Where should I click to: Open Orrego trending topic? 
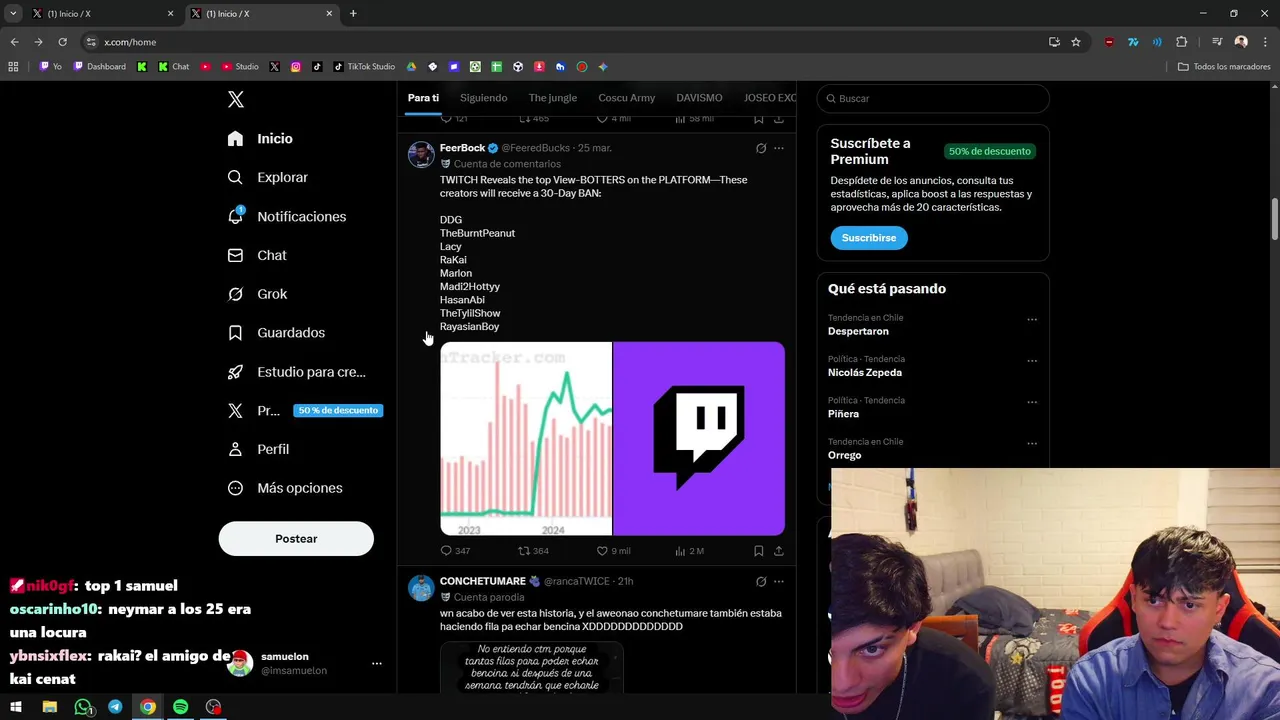pyautogui.click(x=845, y=455)
